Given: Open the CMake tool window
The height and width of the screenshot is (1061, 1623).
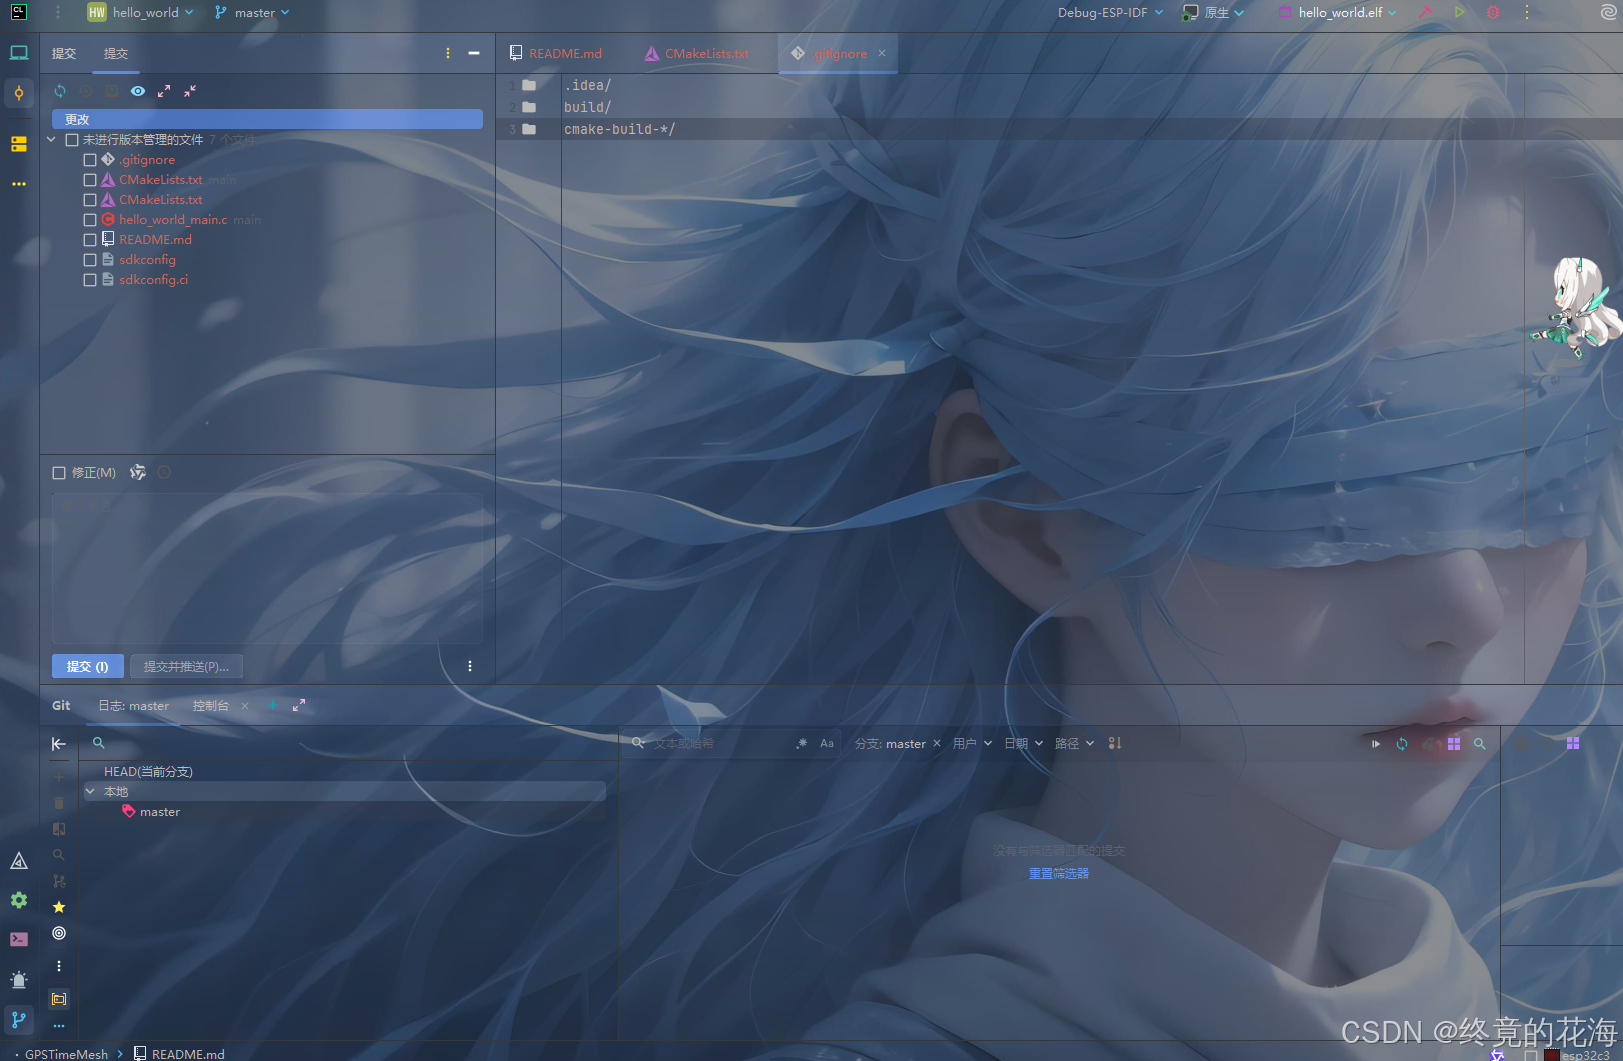Looking at the screenshot, I should click(x=19, y=861).
